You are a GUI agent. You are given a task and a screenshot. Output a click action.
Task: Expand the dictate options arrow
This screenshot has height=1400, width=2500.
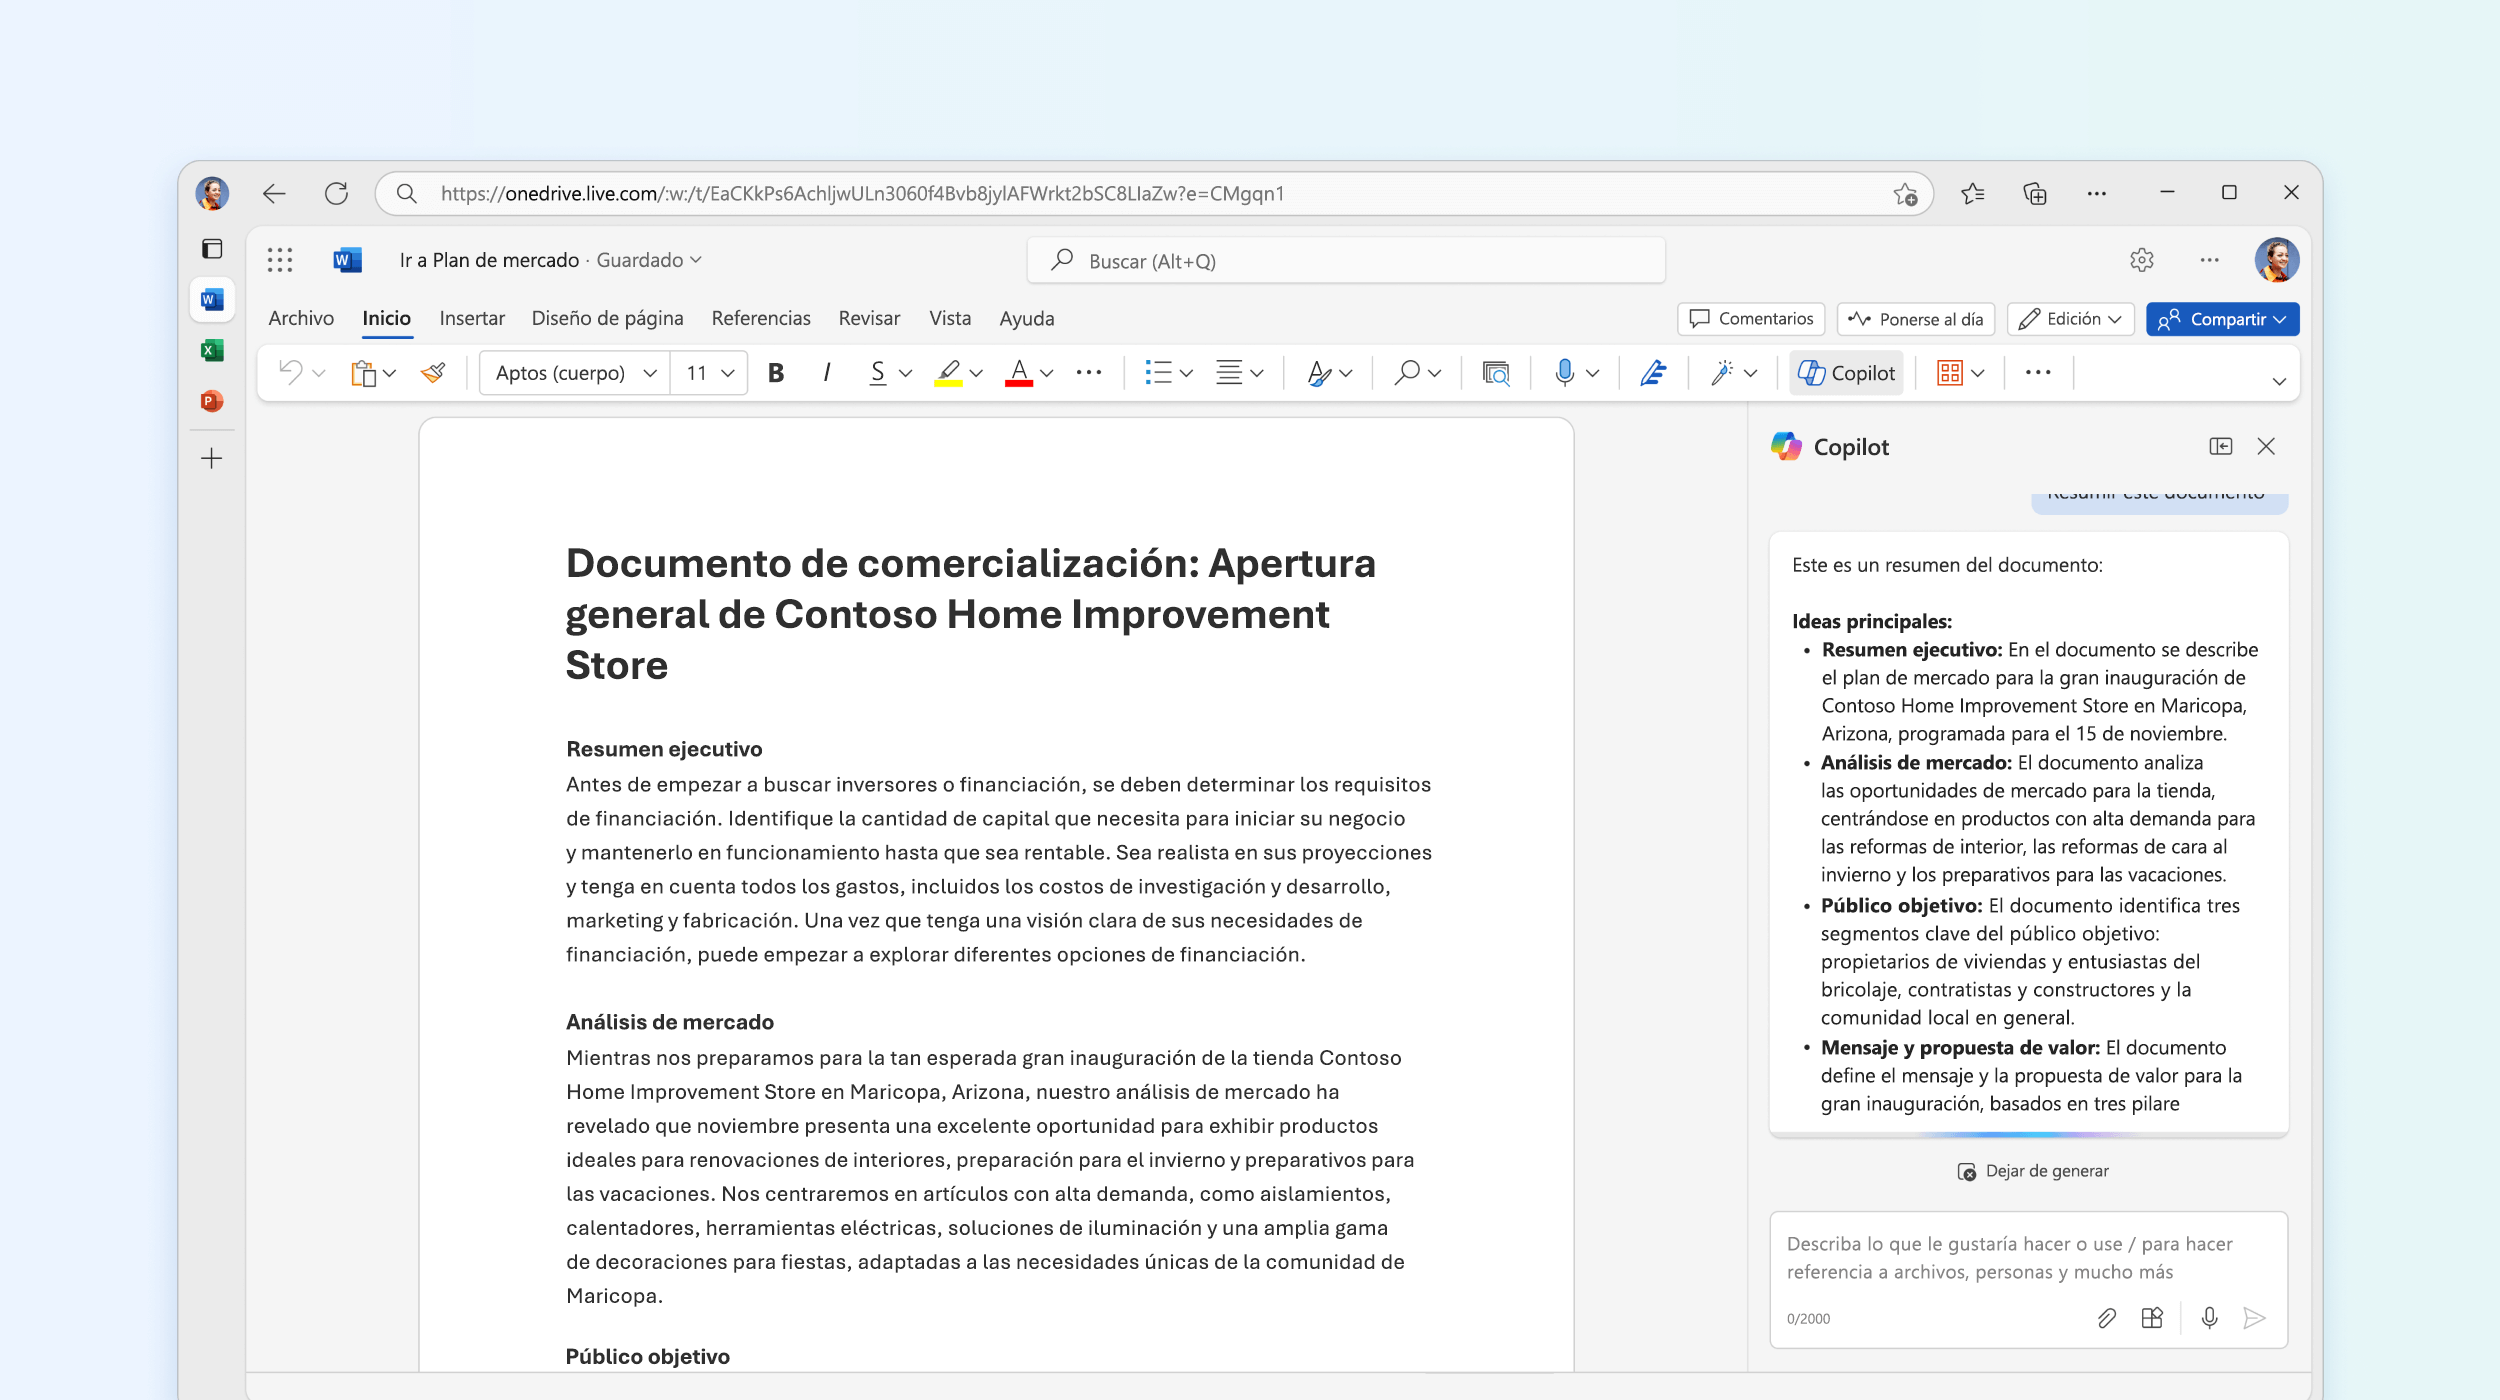1593,373
